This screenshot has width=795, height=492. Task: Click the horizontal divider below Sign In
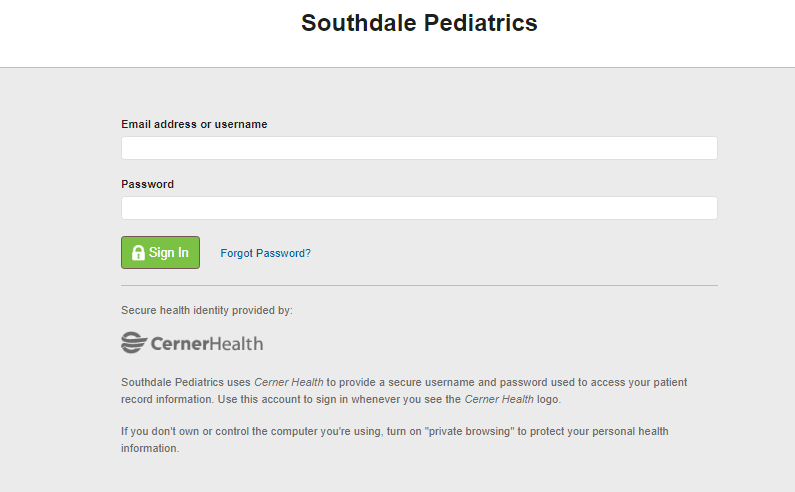tap(419, 286)
